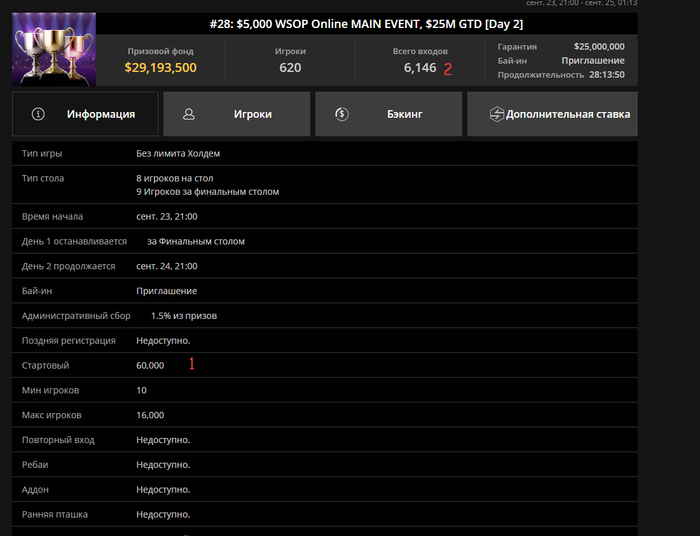700x536 pixels.
Task: Click the text 9 Игроков за финальным столом
Action: pos(208,191)
